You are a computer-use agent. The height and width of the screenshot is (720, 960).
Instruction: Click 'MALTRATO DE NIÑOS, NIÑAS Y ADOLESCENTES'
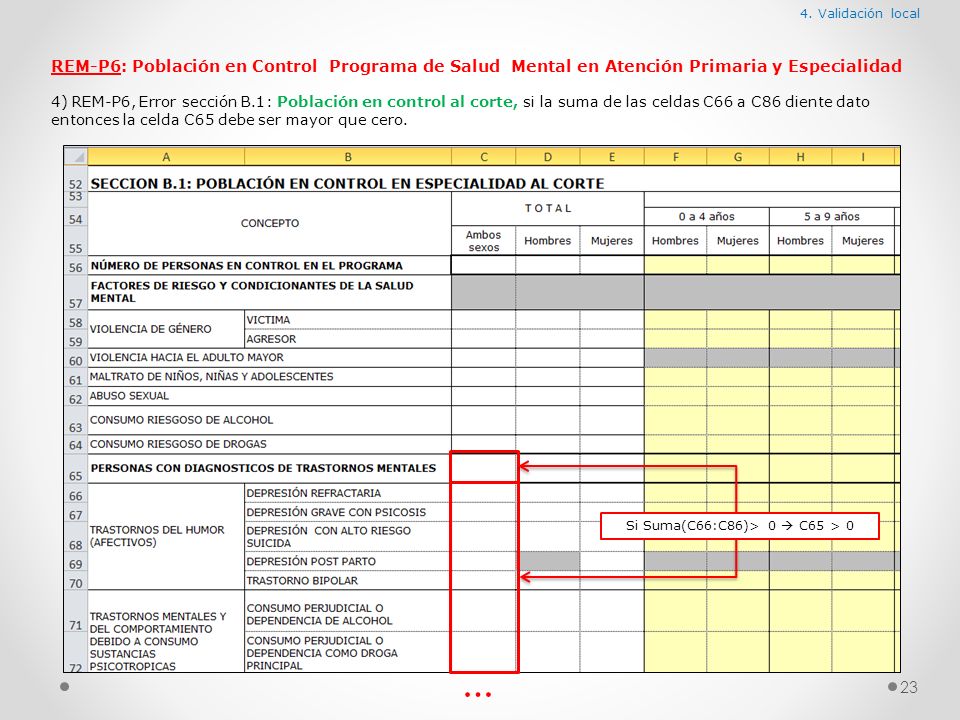click(x=269, y=377)
